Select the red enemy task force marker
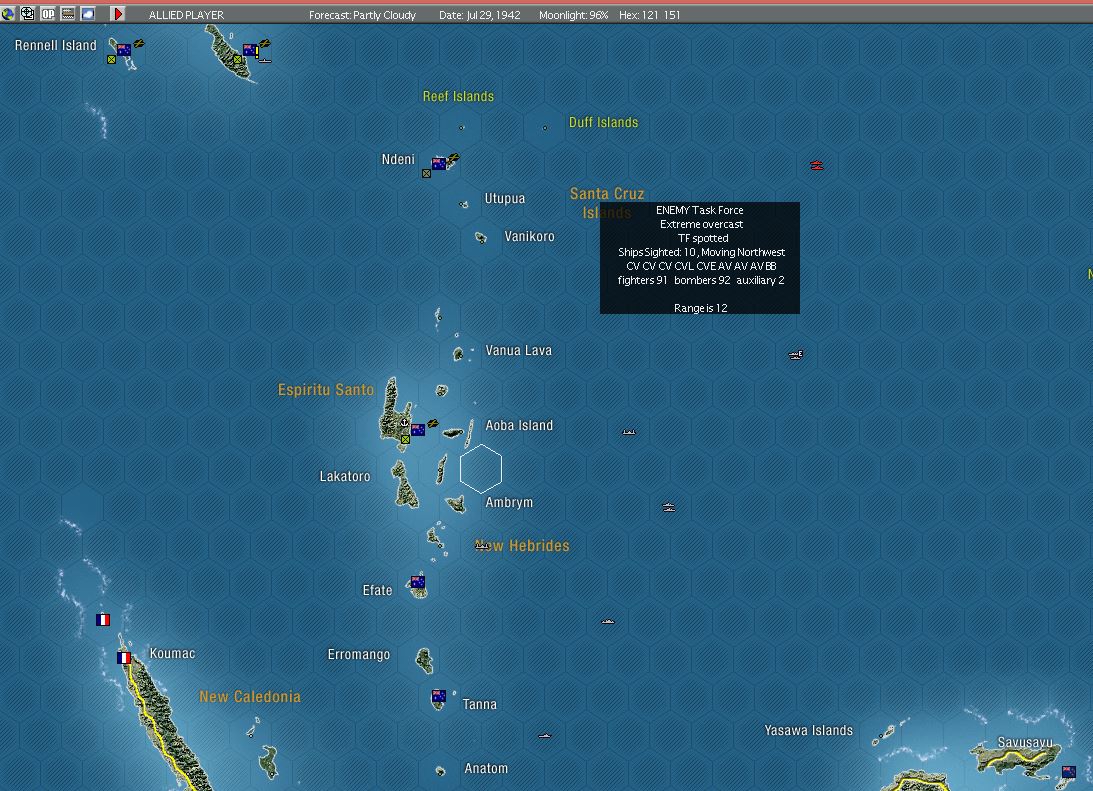Screen dimensions: 1093x791 [817, 165]
